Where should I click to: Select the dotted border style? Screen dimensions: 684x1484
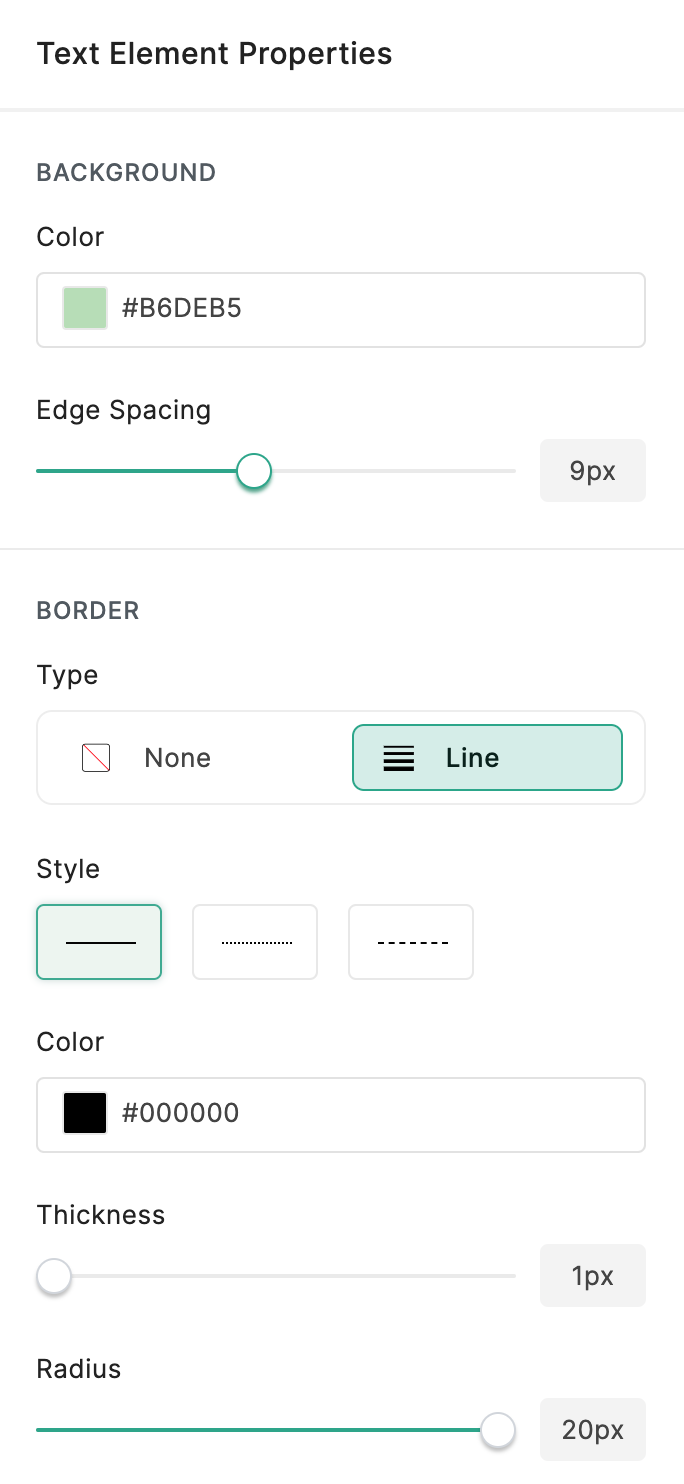coord(255,942)
